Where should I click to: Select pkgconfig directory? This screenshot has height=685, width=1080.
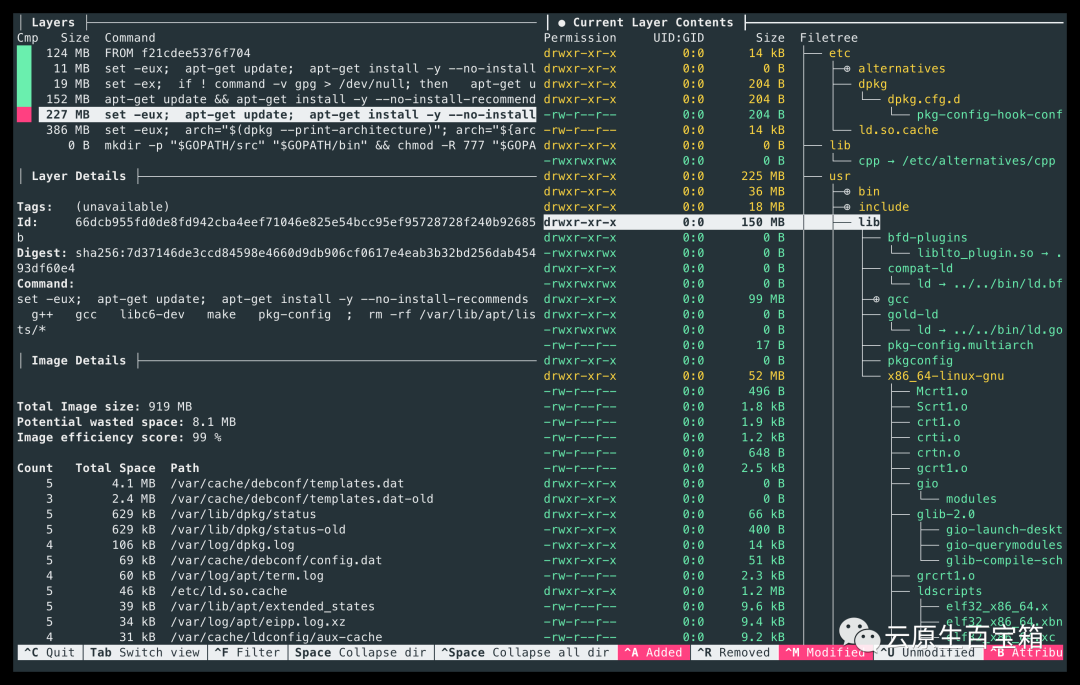(920, 361)
